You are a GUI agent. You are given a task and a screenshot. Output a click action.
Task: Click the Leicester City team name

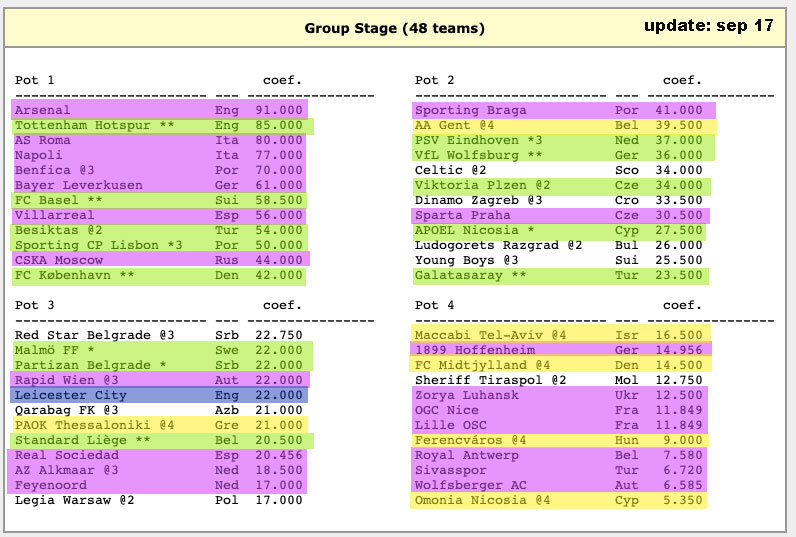[71, 395]
